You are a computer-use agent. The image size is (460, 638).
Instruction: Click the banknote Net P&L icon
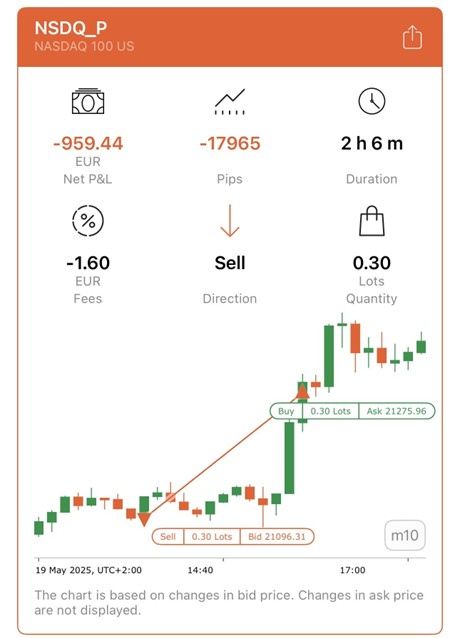click(x=88, y=101)
